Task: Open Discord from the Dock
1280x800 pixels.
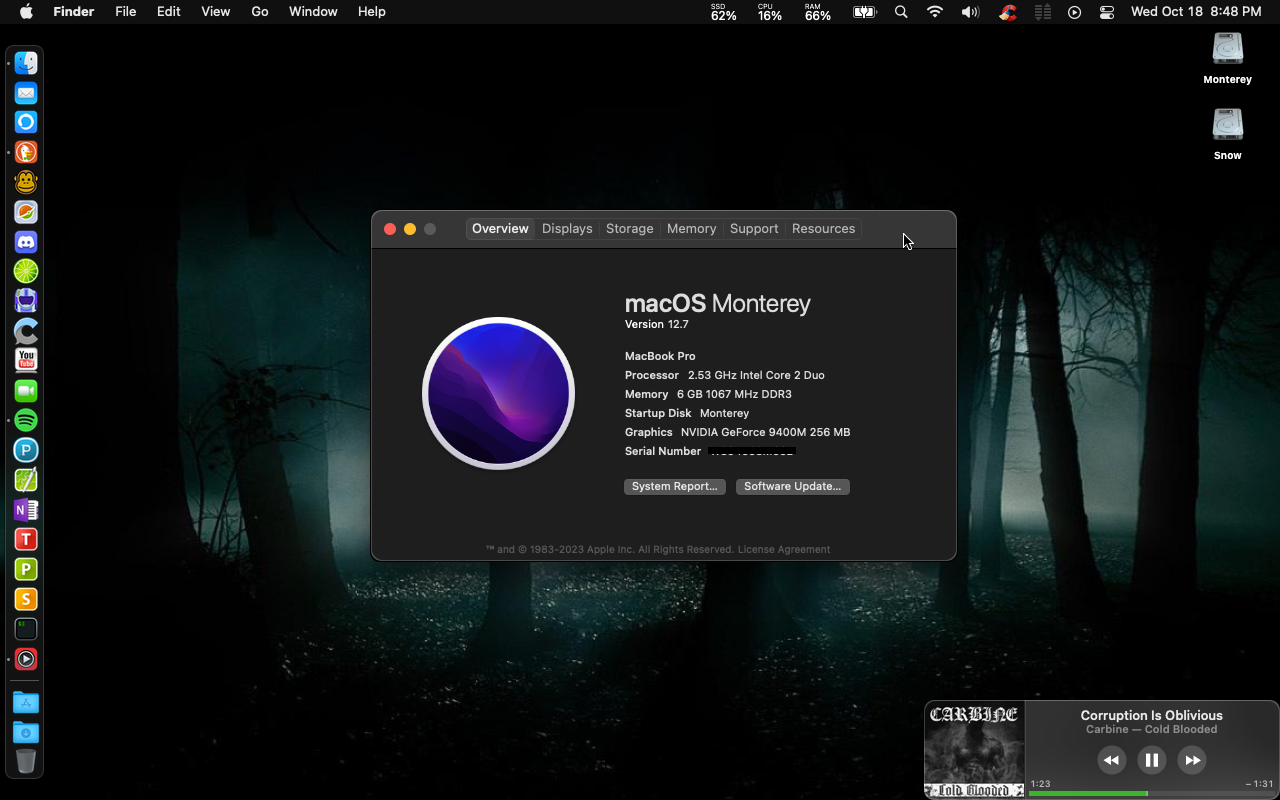Action: tap(26, 242)
